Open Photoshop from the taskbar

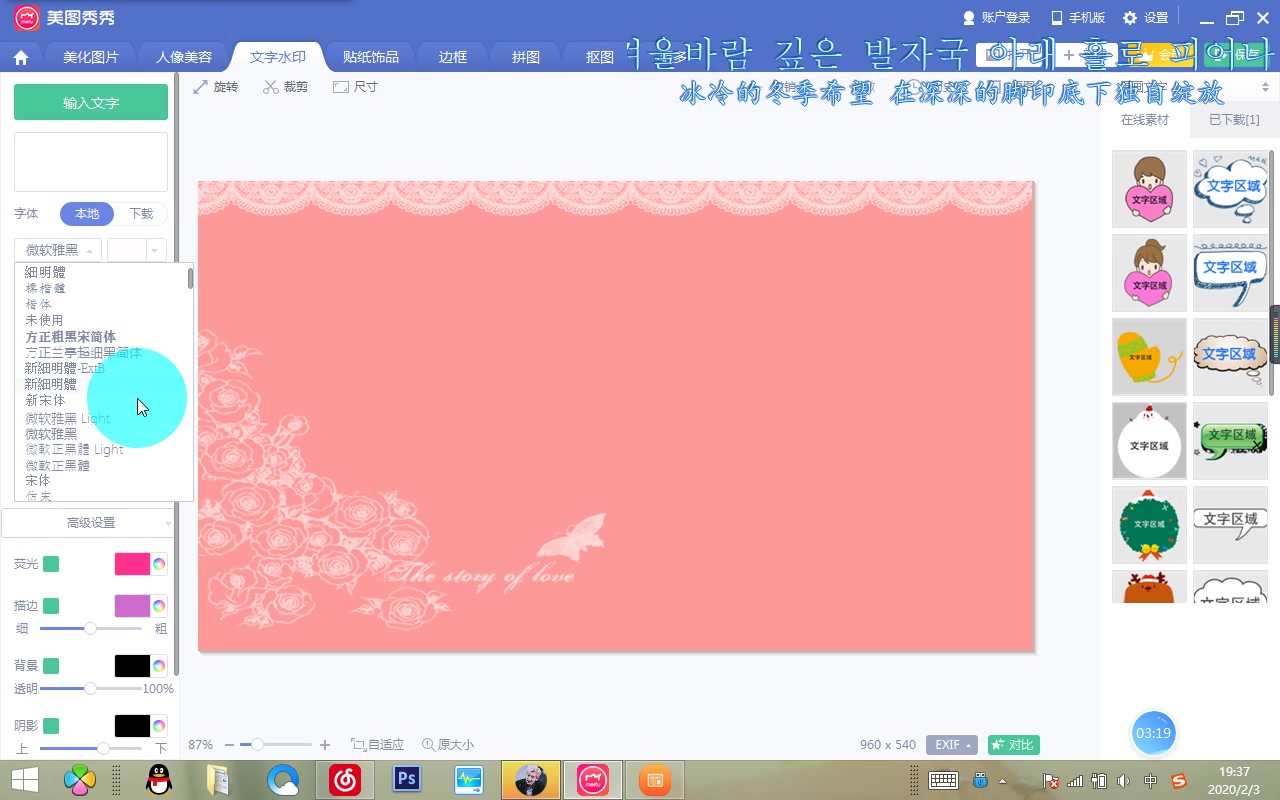point(406,779)
